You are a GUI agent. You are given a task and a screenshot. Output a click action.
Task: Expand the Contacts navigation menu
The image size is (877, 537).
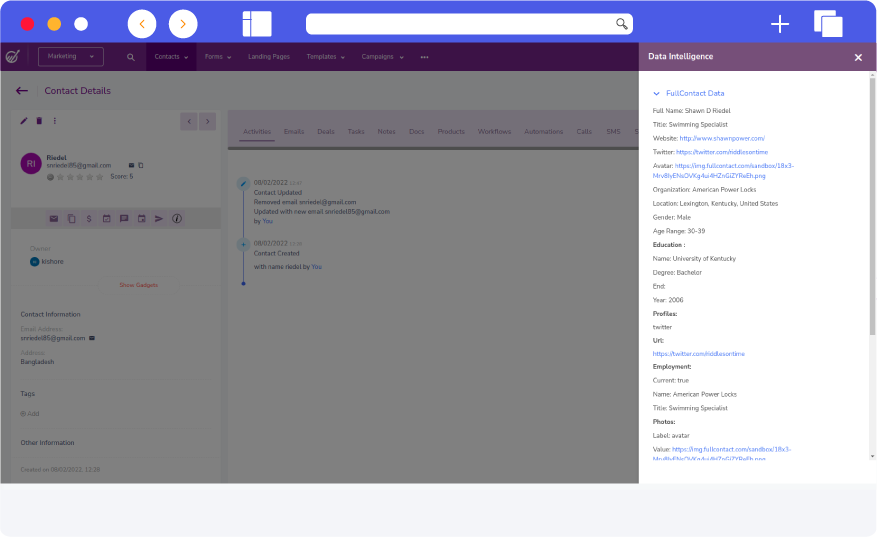coord(171,57)
